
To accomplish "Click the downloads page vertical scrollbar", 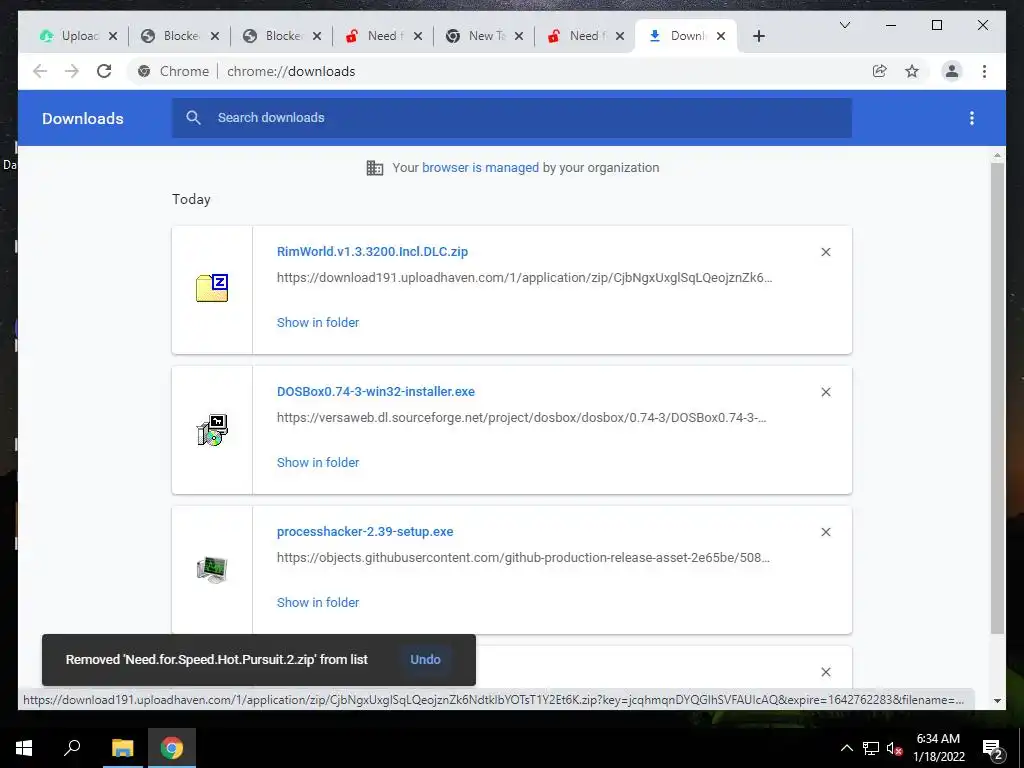I will pyautogui.click(x=997, y=397).
